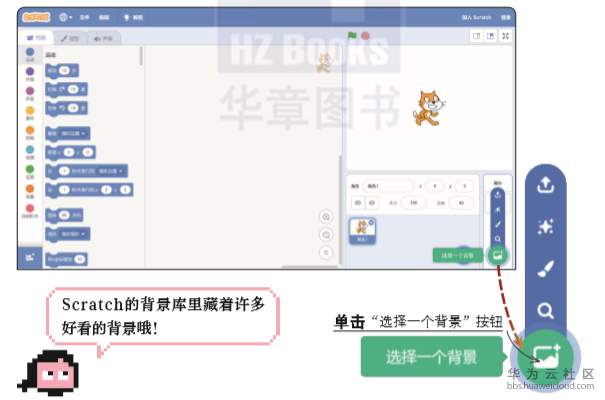605x400 pixels.
Task: Click the enlarged surprise sparkle icon
Action: tap(546, 227)
